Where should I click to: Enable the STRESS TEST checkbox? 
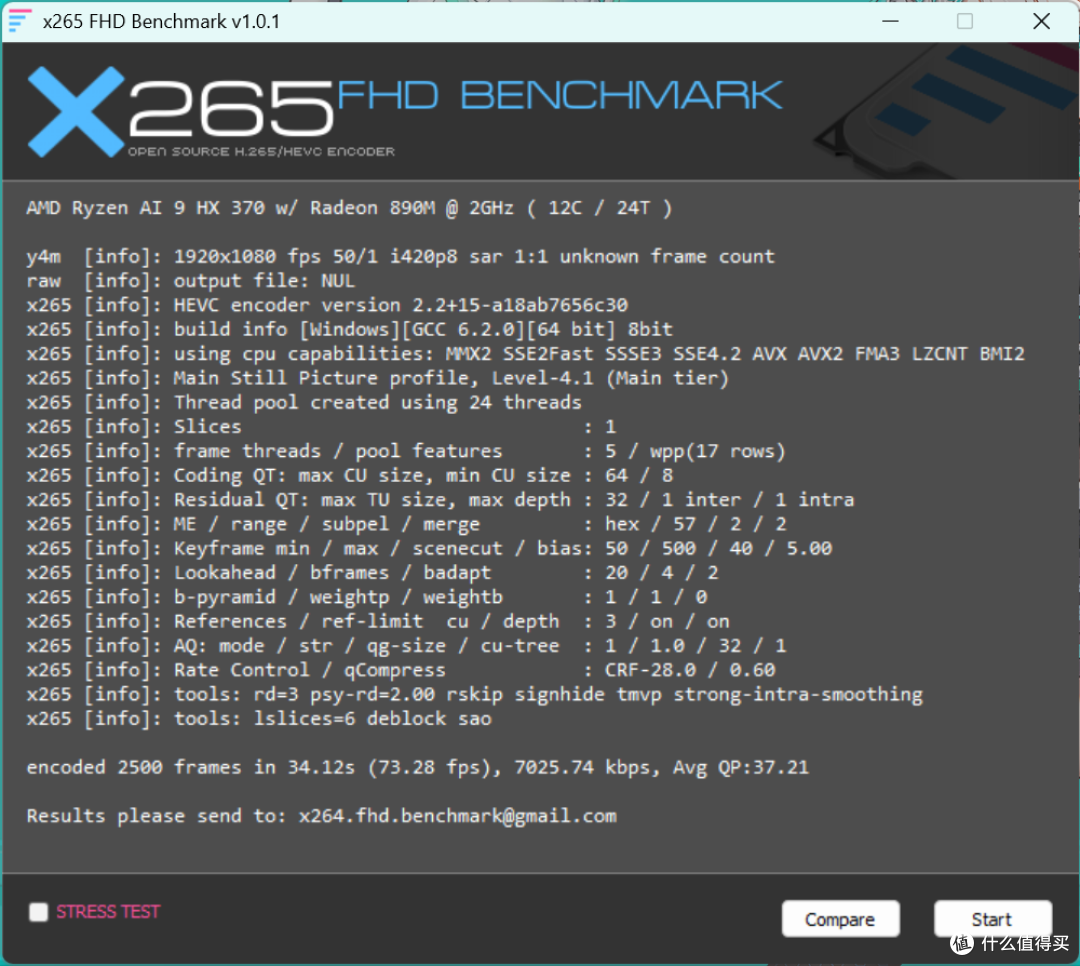pos(39,912)
